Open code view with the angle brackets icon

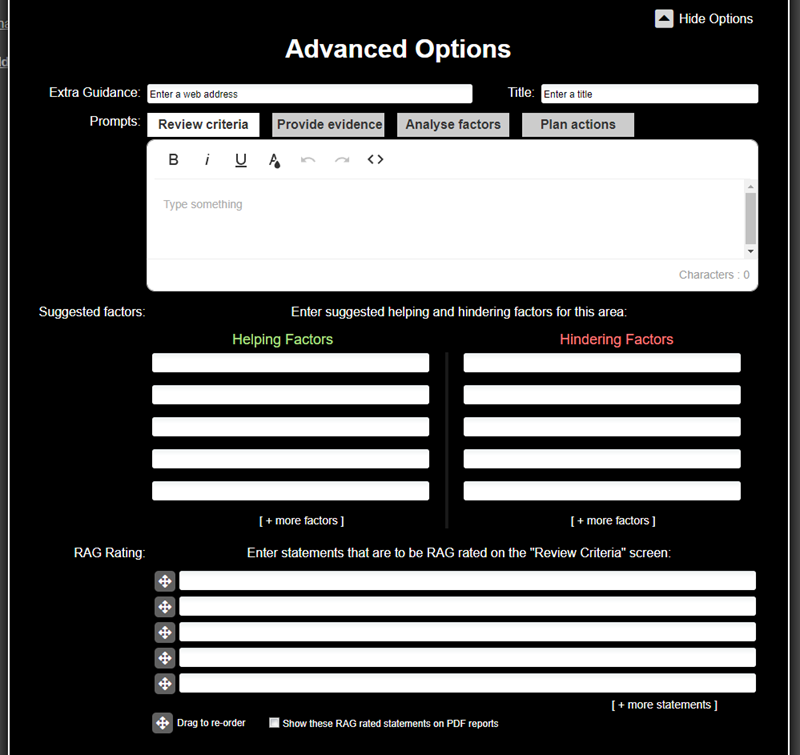point(376,159)
